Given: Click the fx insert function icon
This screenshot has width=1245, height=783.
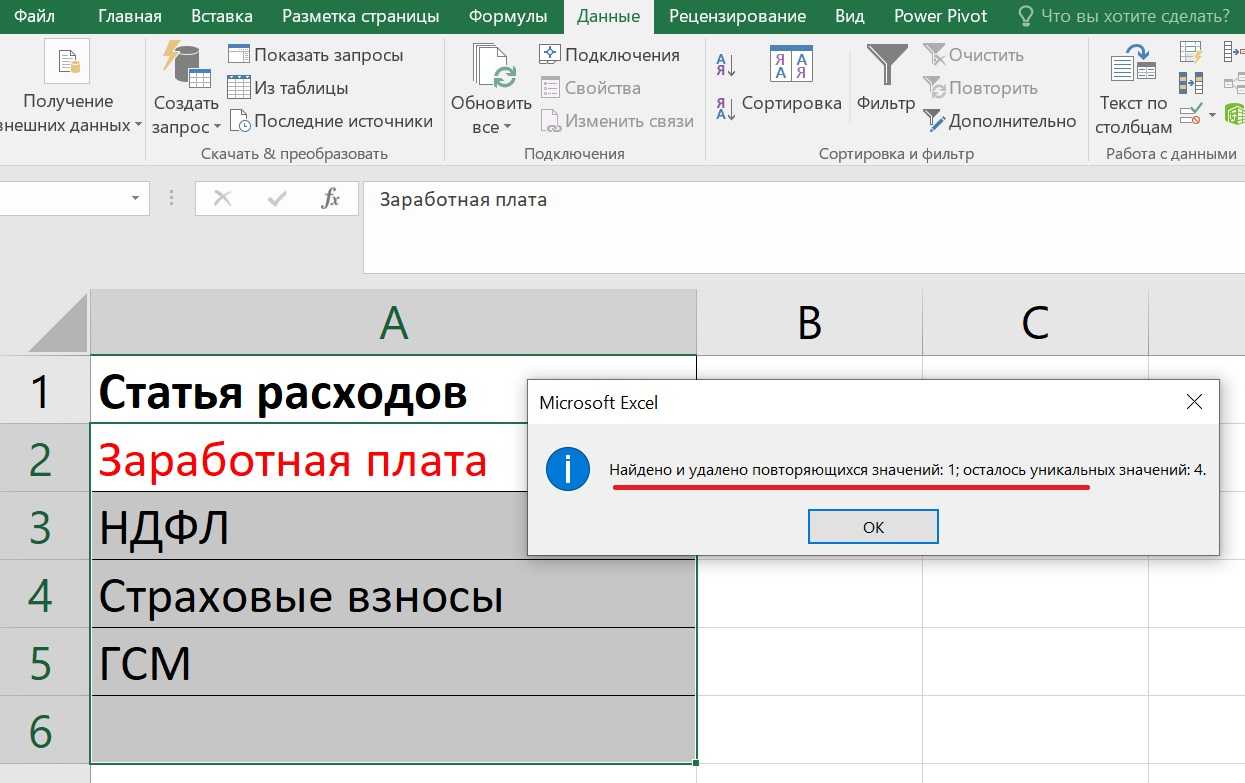Looking at the screenshot, I should coord(331,199).
